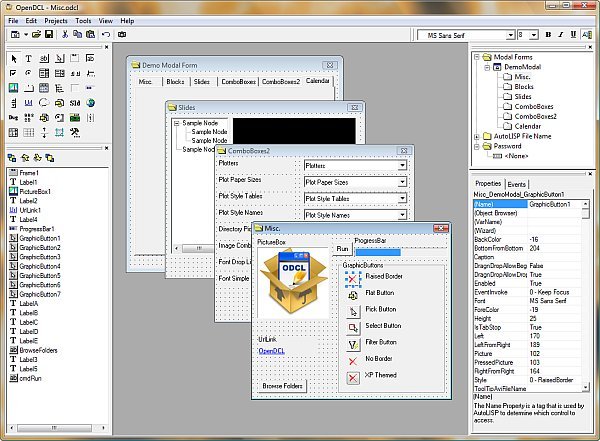Image resolution: width=600 pixels, height=441 pixels.
Task: Select the Misc. node in project tree
Action: point(522,77)
